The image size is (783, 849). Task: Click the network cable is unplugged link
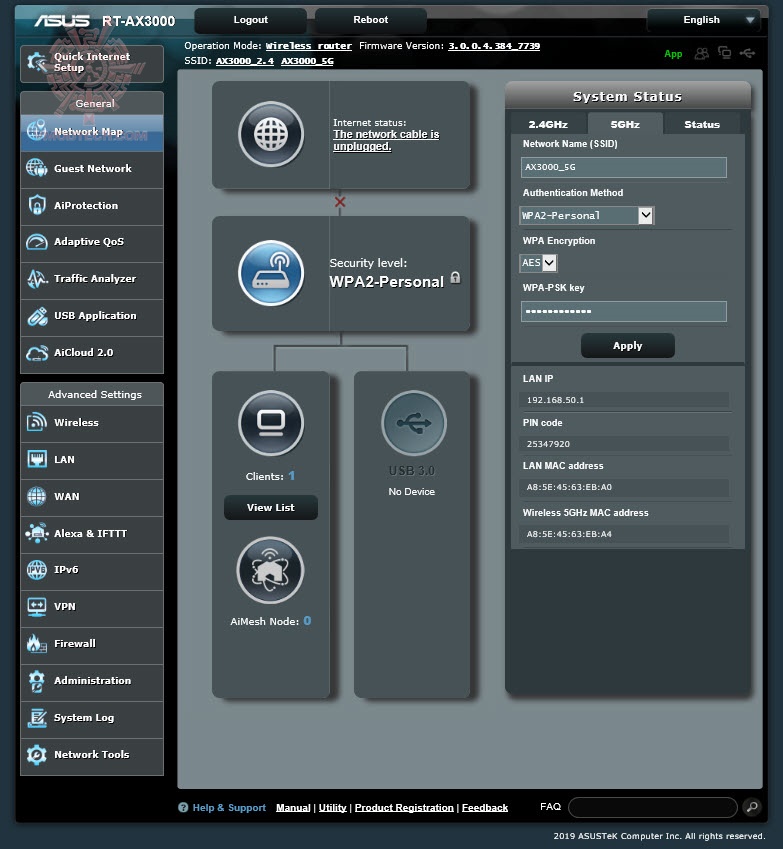[x=386, y=140]
